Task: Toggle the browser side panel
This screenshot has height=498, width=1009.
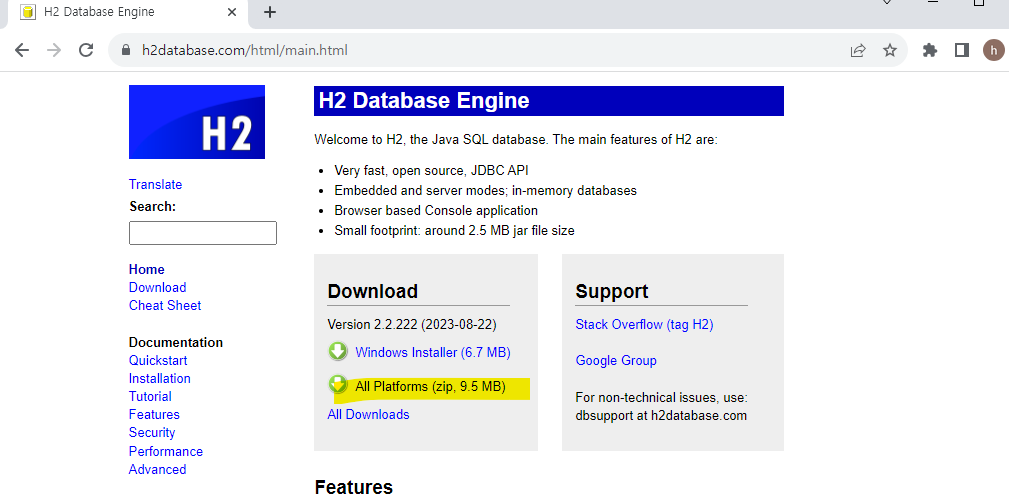Action: coord(962,50)
